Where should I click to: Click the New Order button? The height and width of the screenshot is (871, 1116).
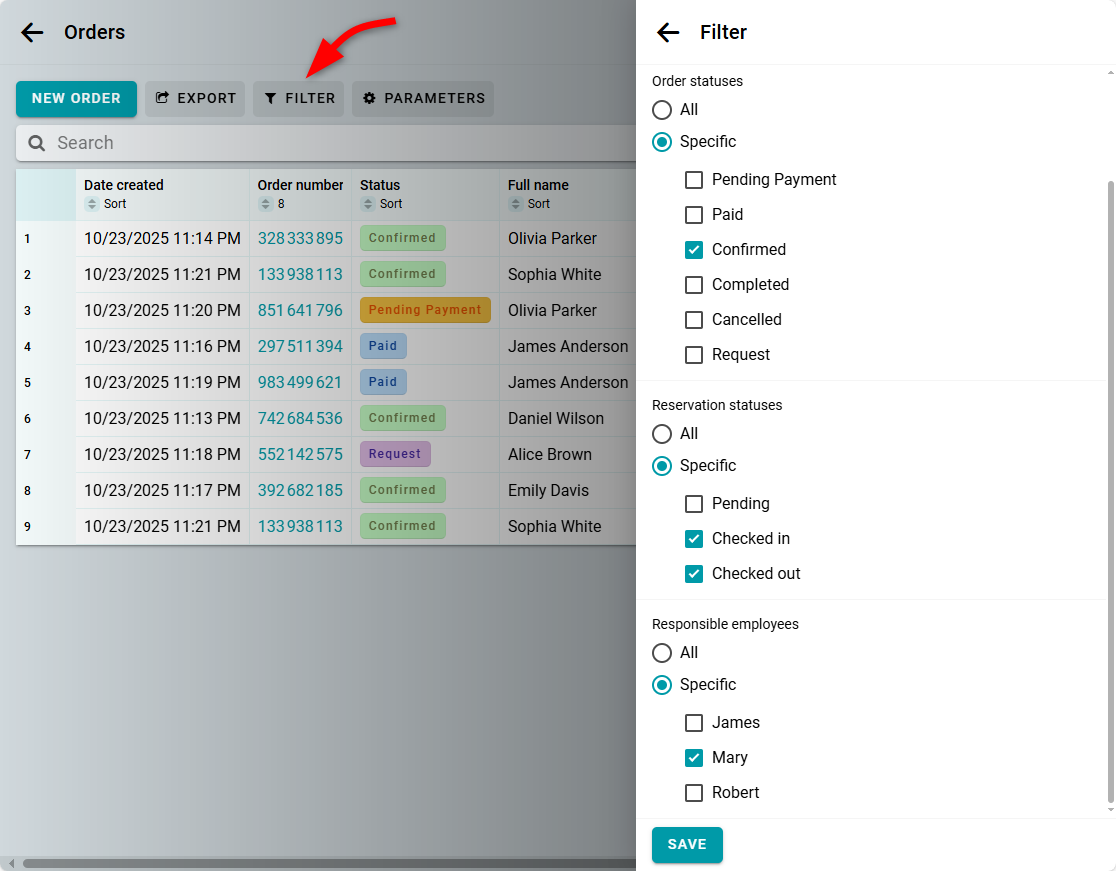coord(76,98)
